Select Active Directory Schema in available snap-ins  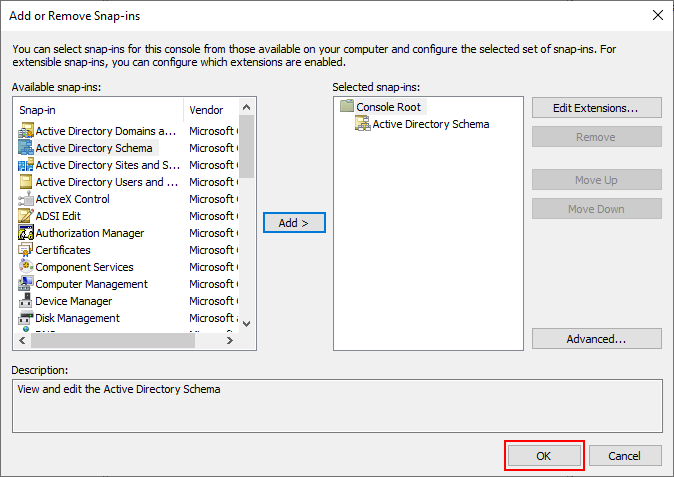[x=94, y=148]
